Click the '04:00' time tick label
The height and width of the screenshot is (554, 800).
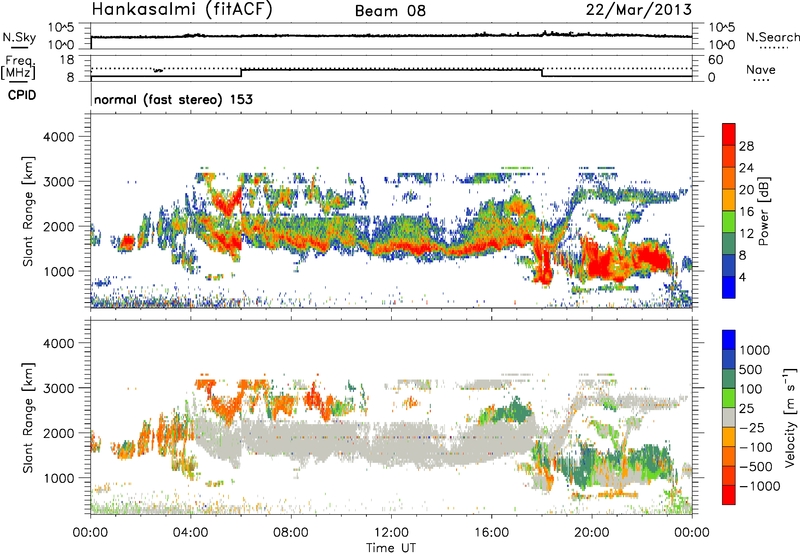[x=190, y=533]
